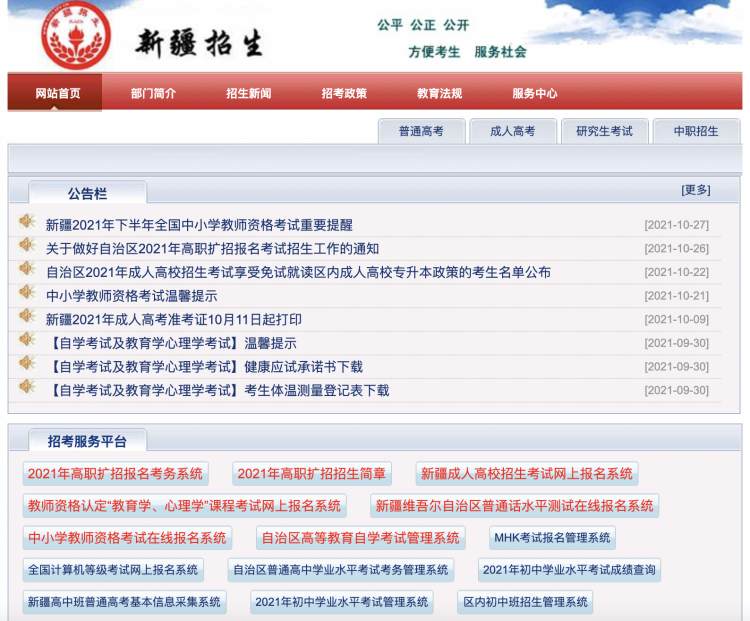This screenshot has width=750, height=621.
Task: Open 考生体温测量登记表下载 notice
Action: 219,390
